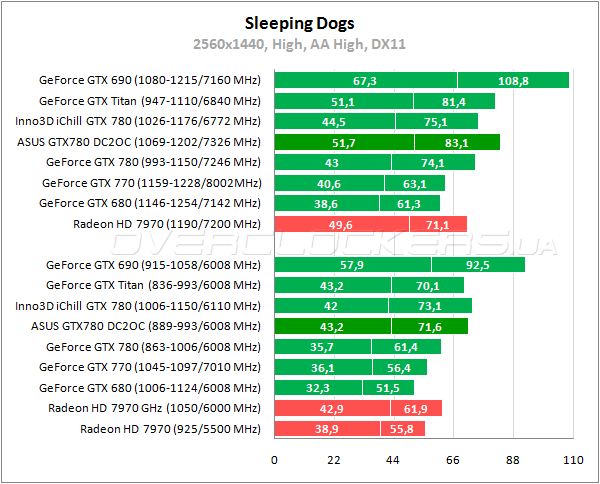Click the bar segment showing 92,5
This screenshot has width=600, height=484.
[478, 265]
